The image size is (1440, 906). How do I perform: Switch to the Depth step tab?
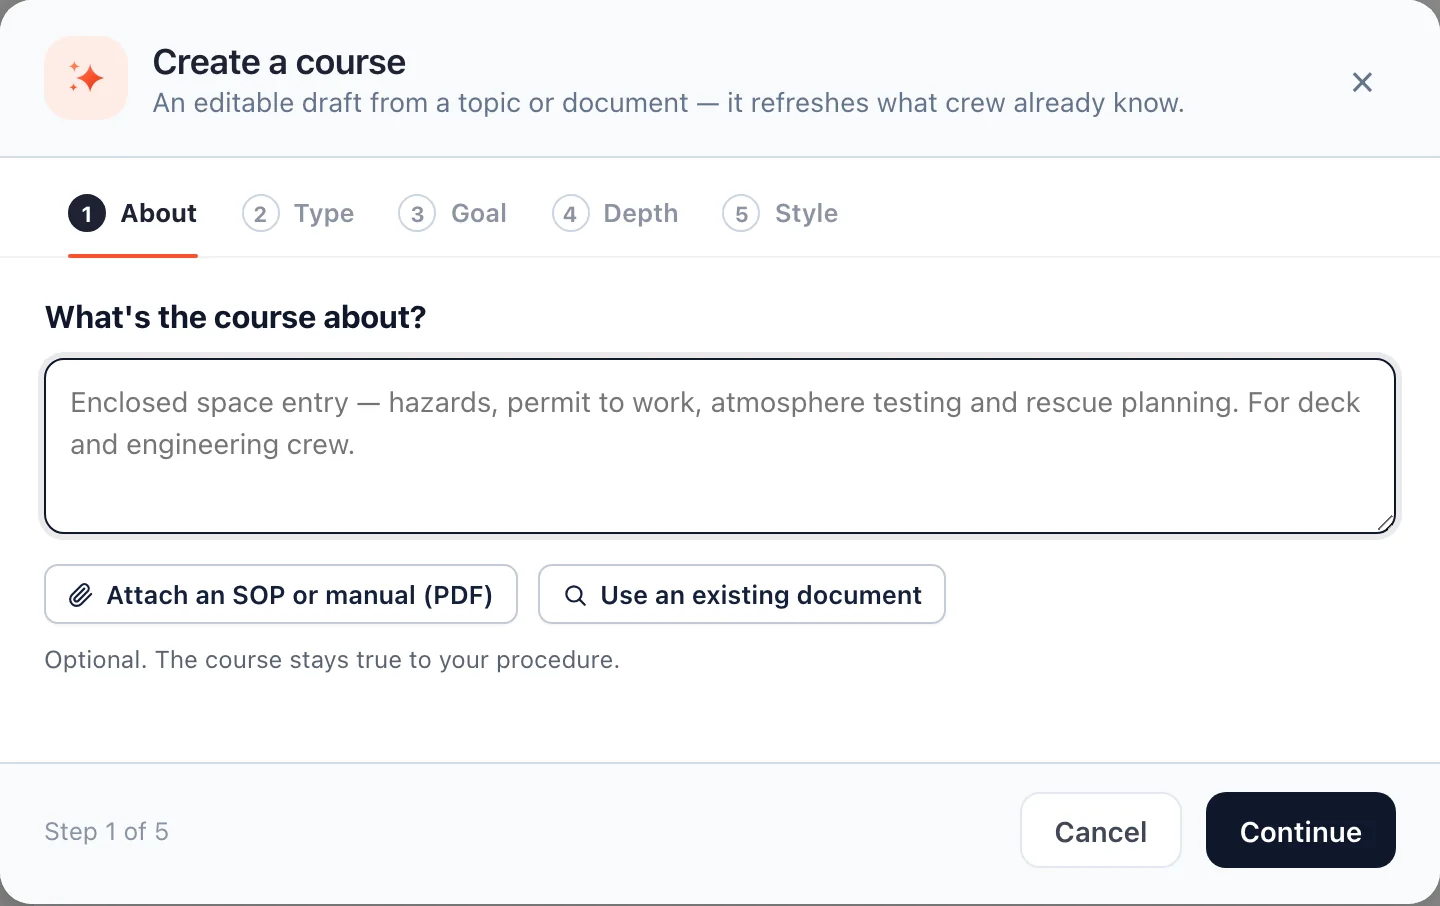click(615, 213)
